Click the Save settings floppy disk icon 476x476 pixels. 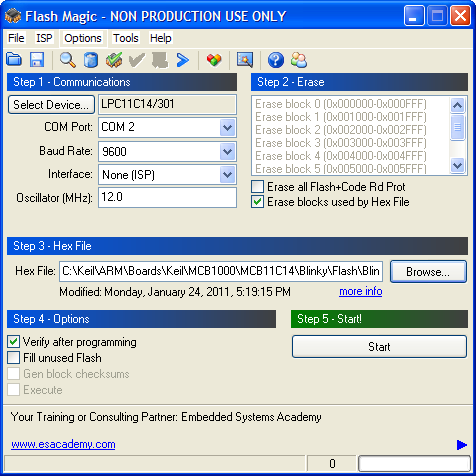coord(37,60)
